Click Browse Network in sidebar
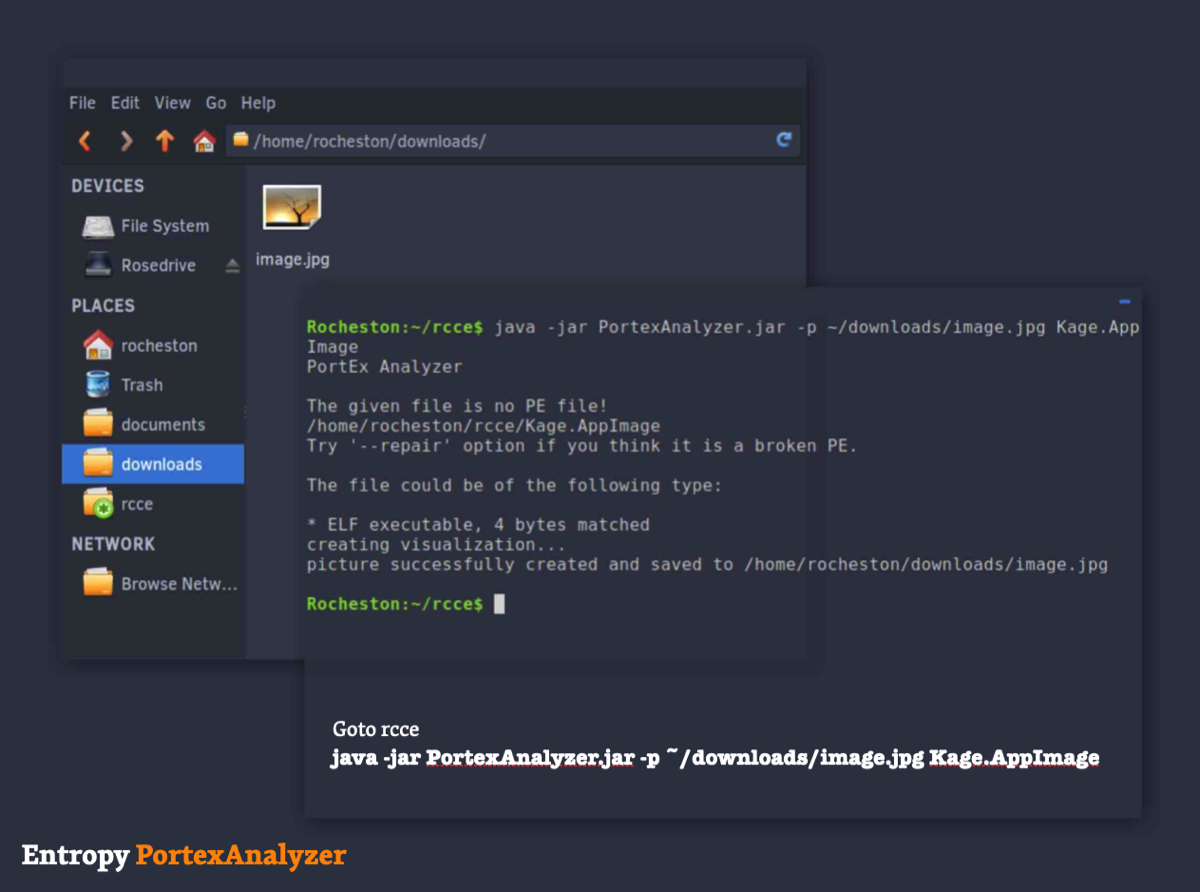Image resolution: width=1200 pixels, height=892 pixels. (x=178, y=584)
